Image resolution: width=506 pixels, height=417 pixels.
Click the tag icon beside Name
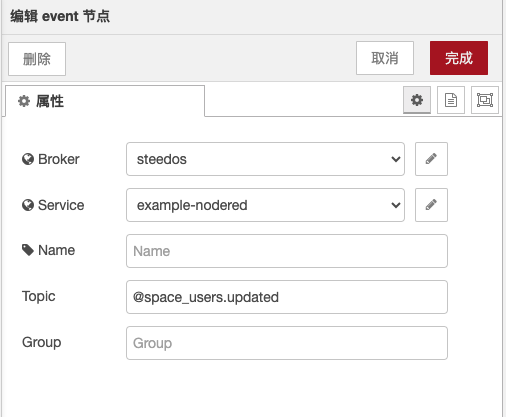[x=28, y=250]
